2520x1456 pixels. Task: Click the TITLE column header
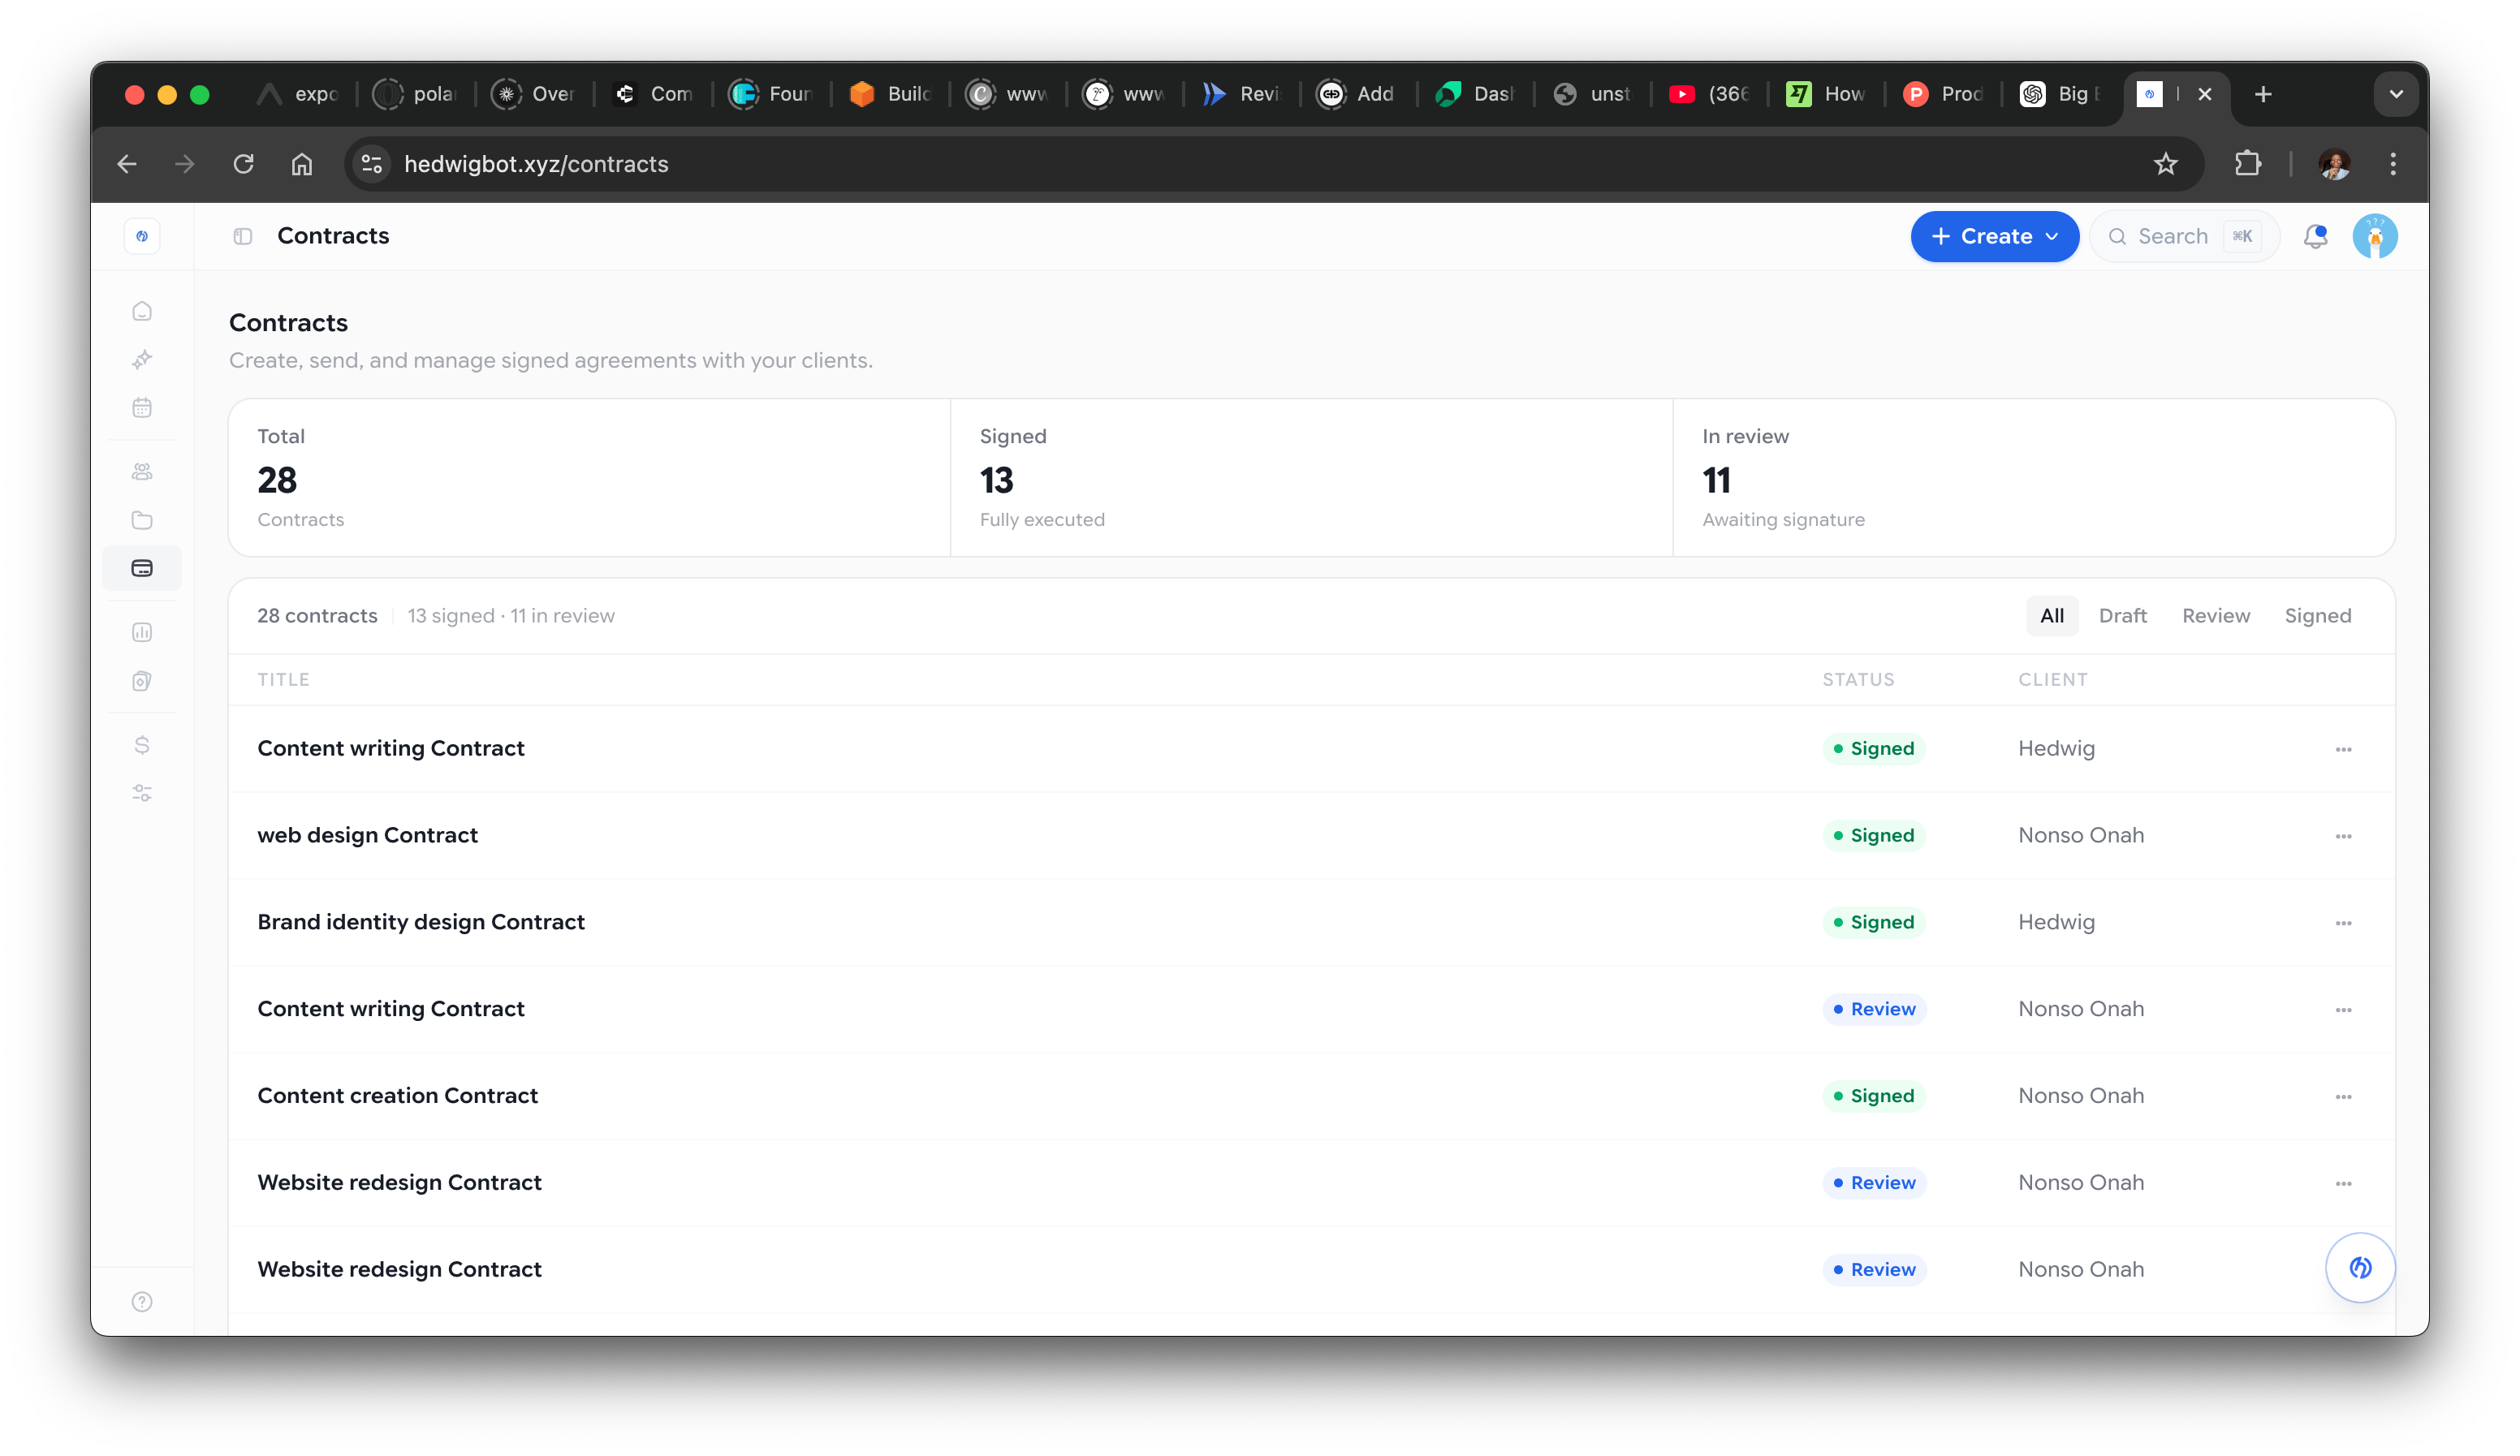click(x=283, y=680)
